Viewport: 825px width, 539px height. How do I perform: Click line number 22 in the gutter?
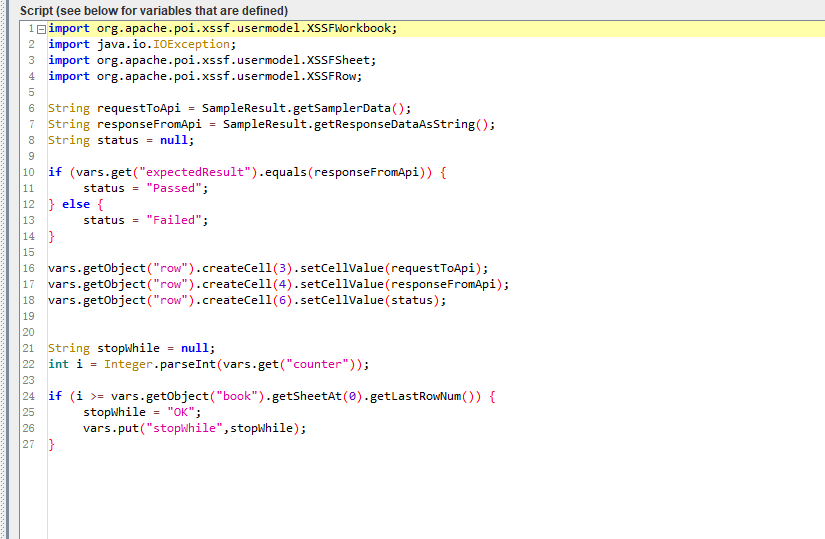pos(28,364)
